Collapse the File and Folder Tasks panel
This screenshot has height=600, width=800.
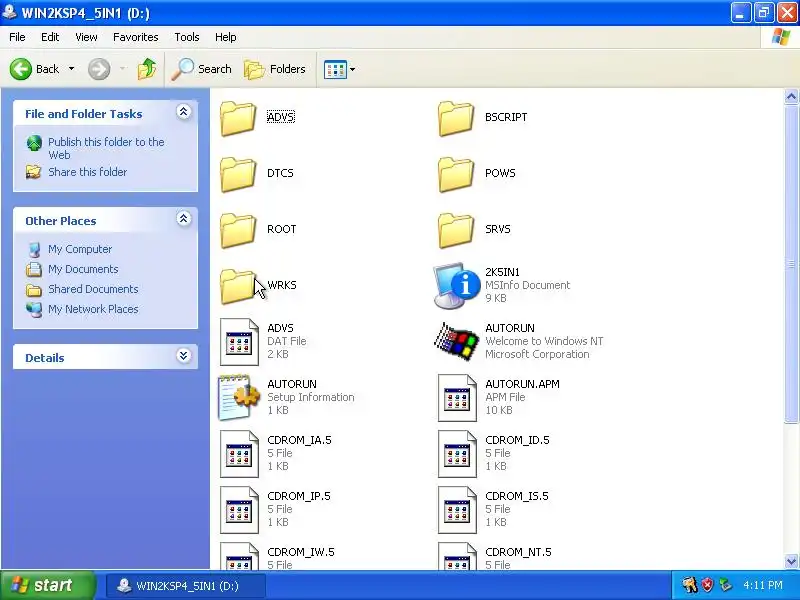[184, 112]
